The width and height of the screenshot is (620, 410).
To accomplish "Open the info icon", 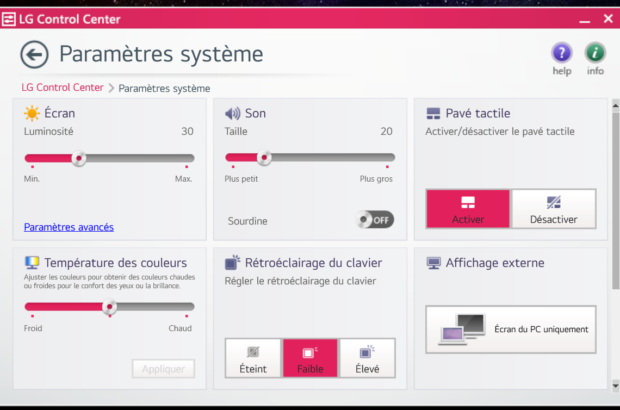I will pos(595,53).
